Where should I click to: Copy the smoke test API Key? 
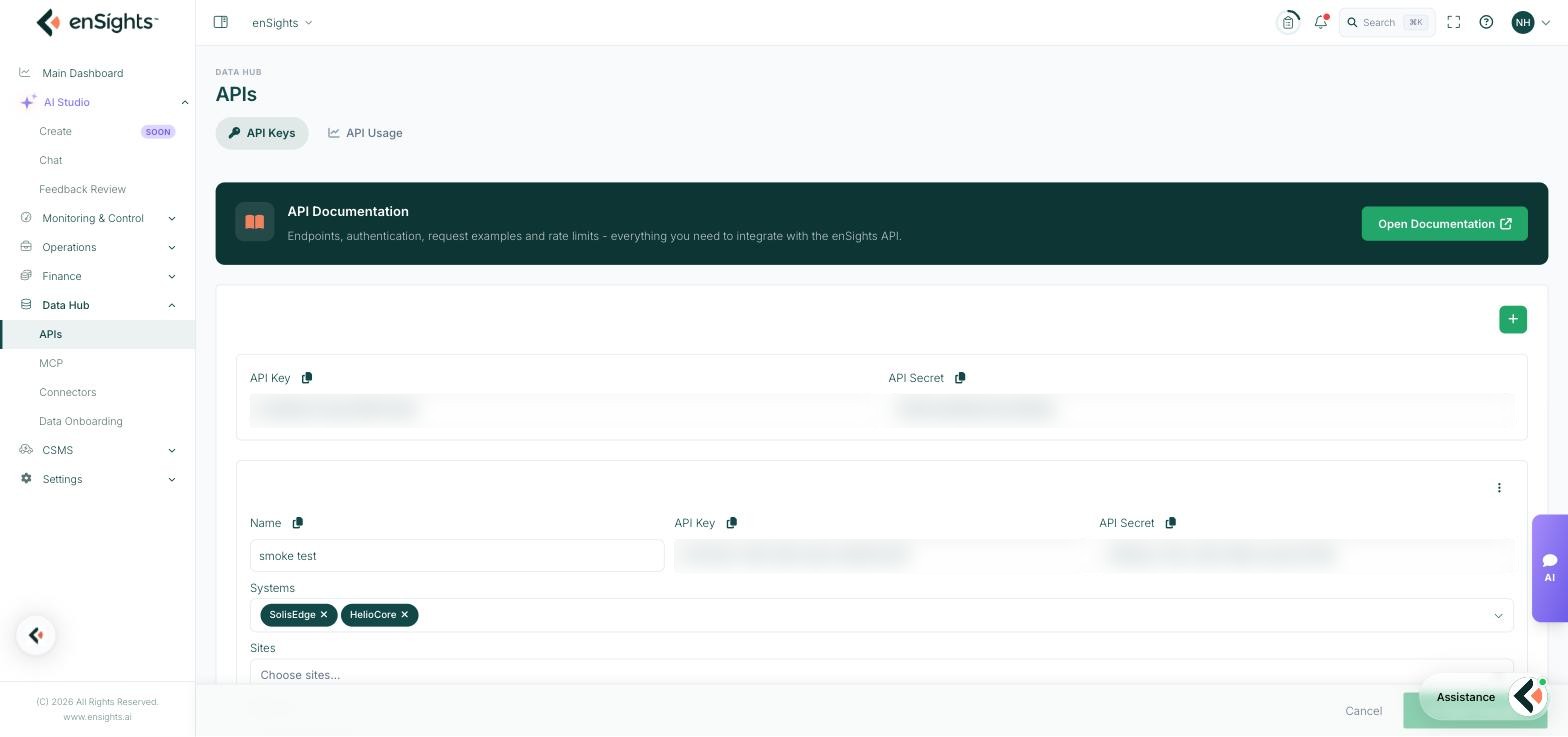tap(732, 523)
